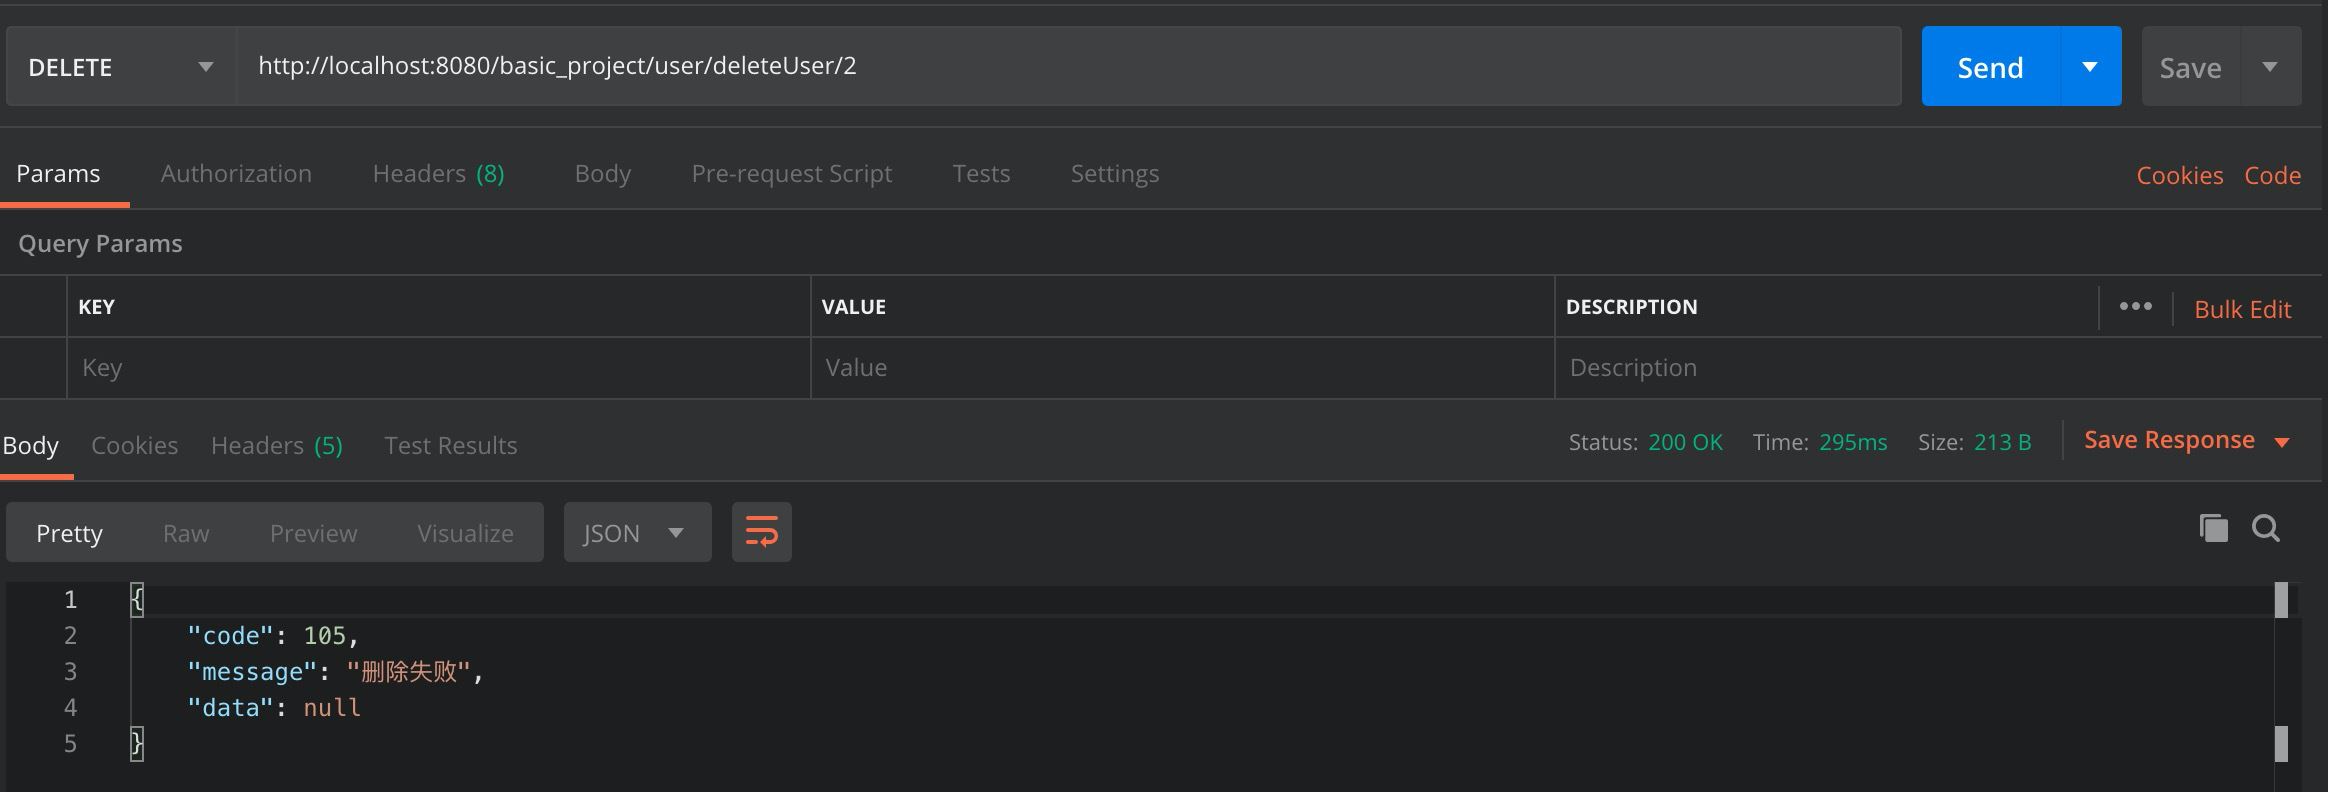
Task: Select the Visualize response view
Action: 465,533
